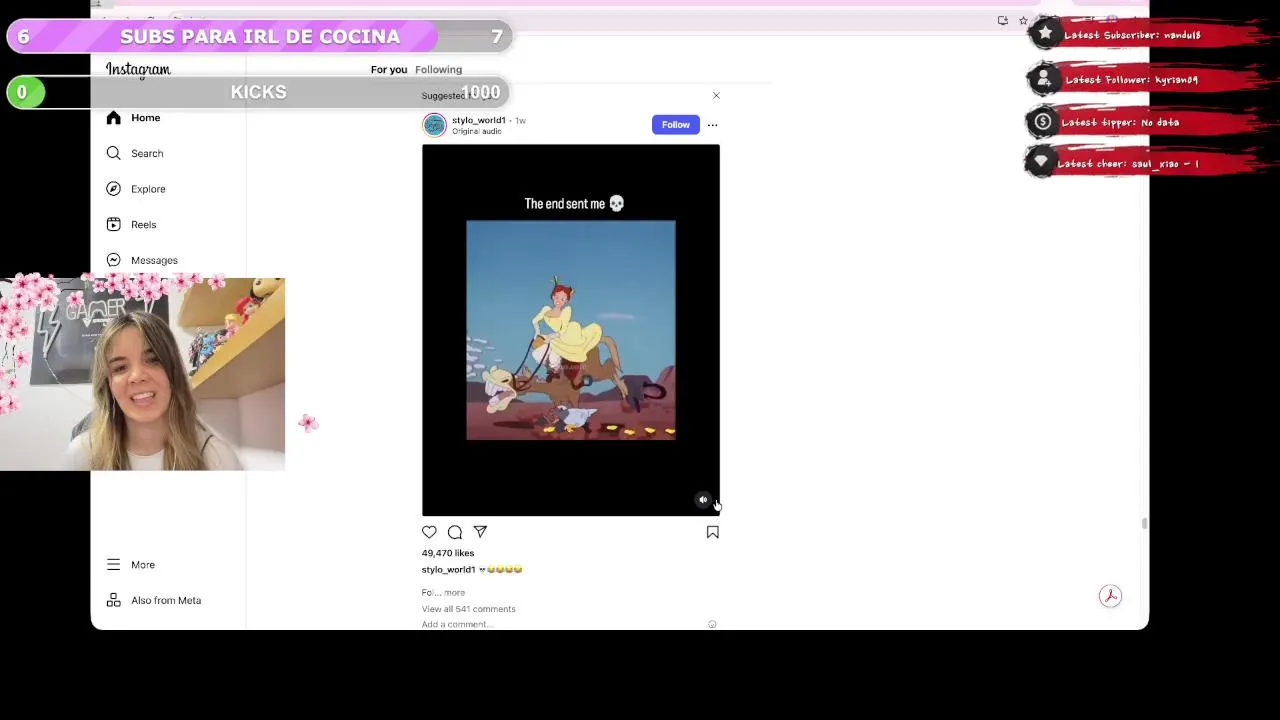Click the Instagram logo

click(138, 70)
